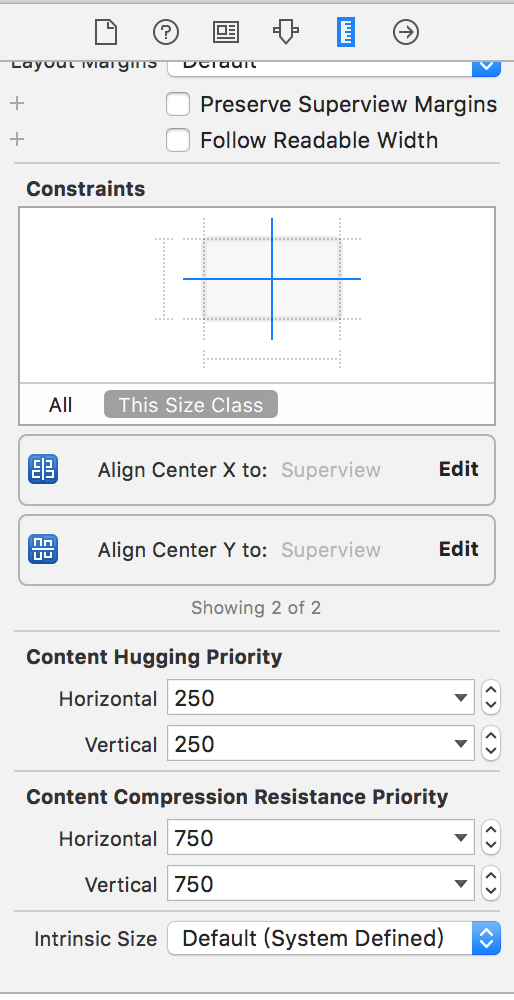Open the File inspector
The width and height of the screenshot is (514, 1000).
tap(106, 32)
